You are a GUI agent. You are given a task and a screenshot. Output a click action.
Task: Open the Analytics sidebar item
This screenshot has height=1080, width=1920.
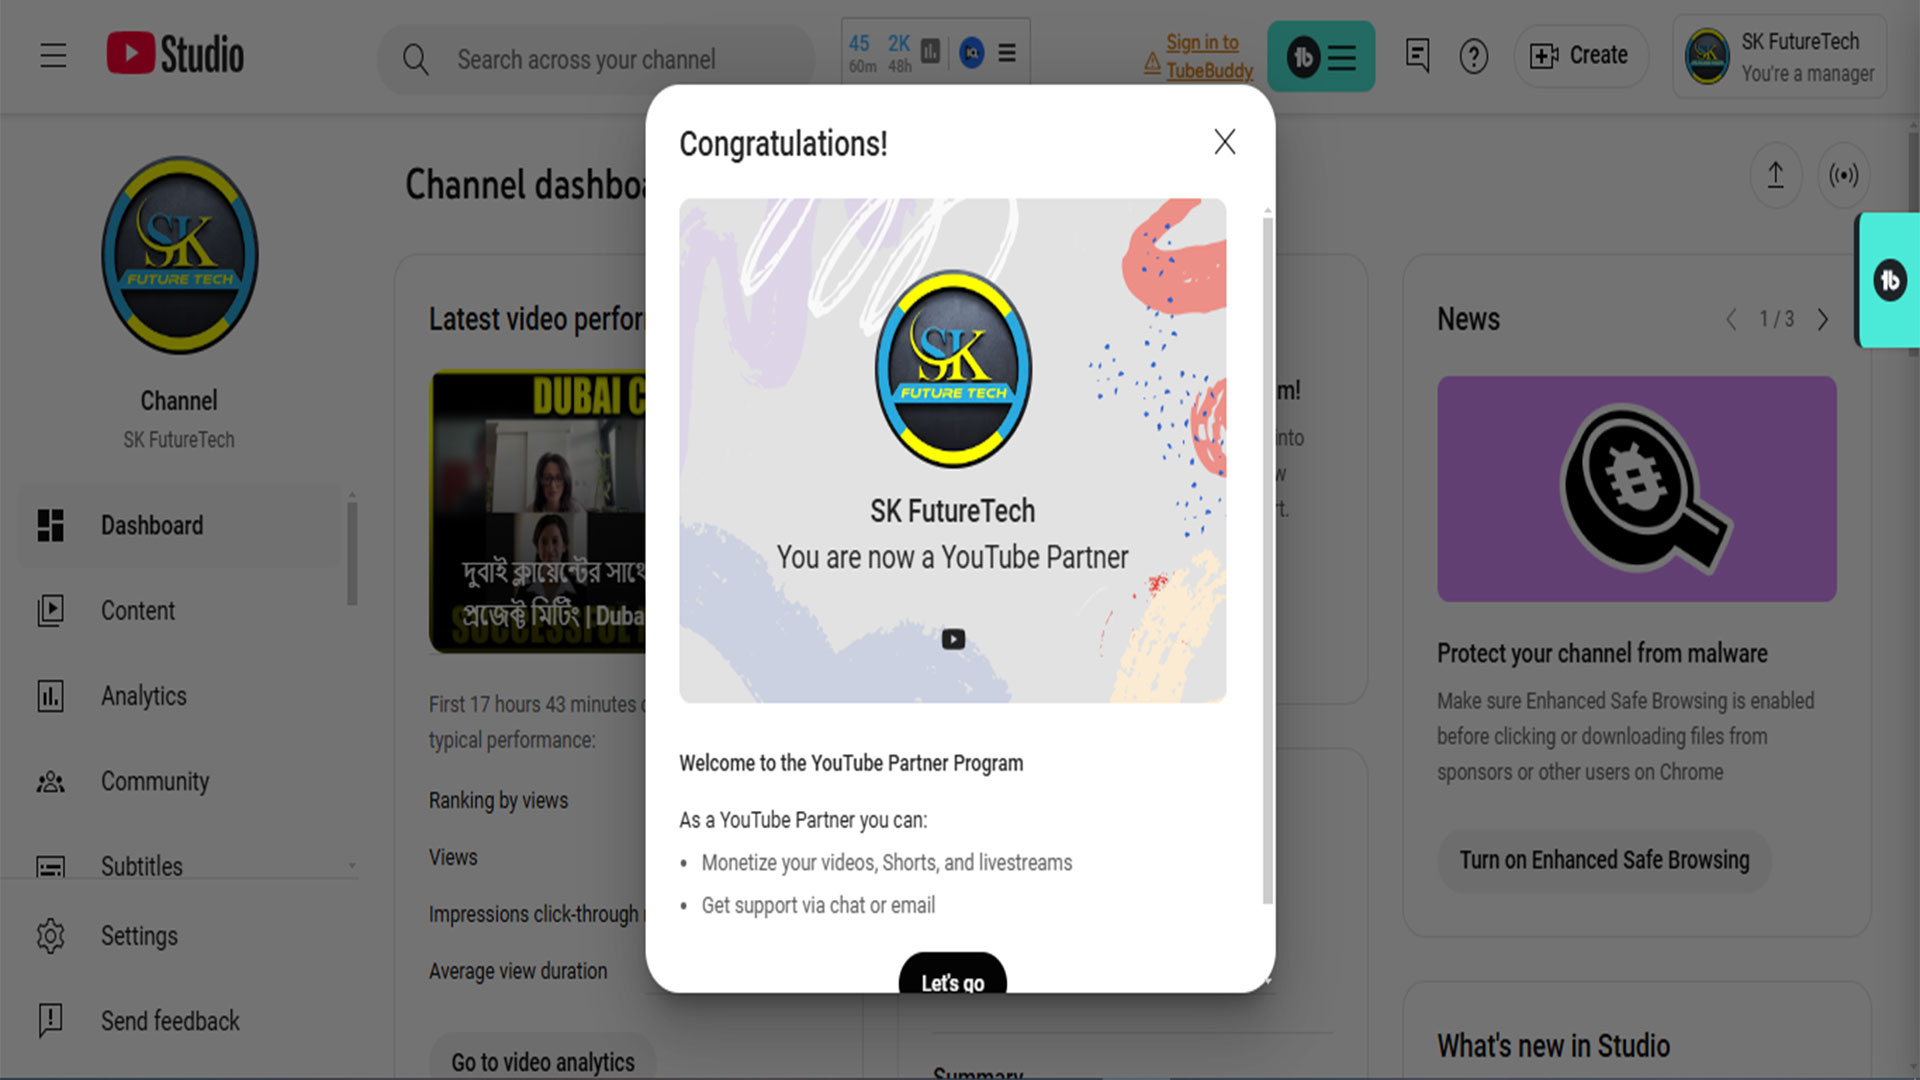(143, 696)
